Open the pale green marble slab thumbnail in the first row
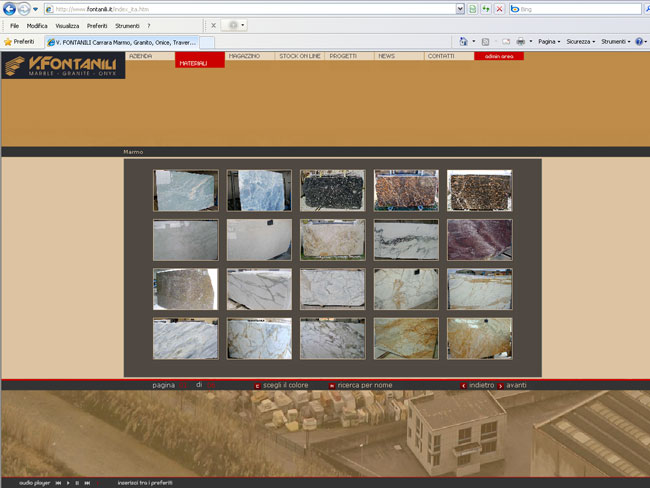 click(x=186, y=191)
